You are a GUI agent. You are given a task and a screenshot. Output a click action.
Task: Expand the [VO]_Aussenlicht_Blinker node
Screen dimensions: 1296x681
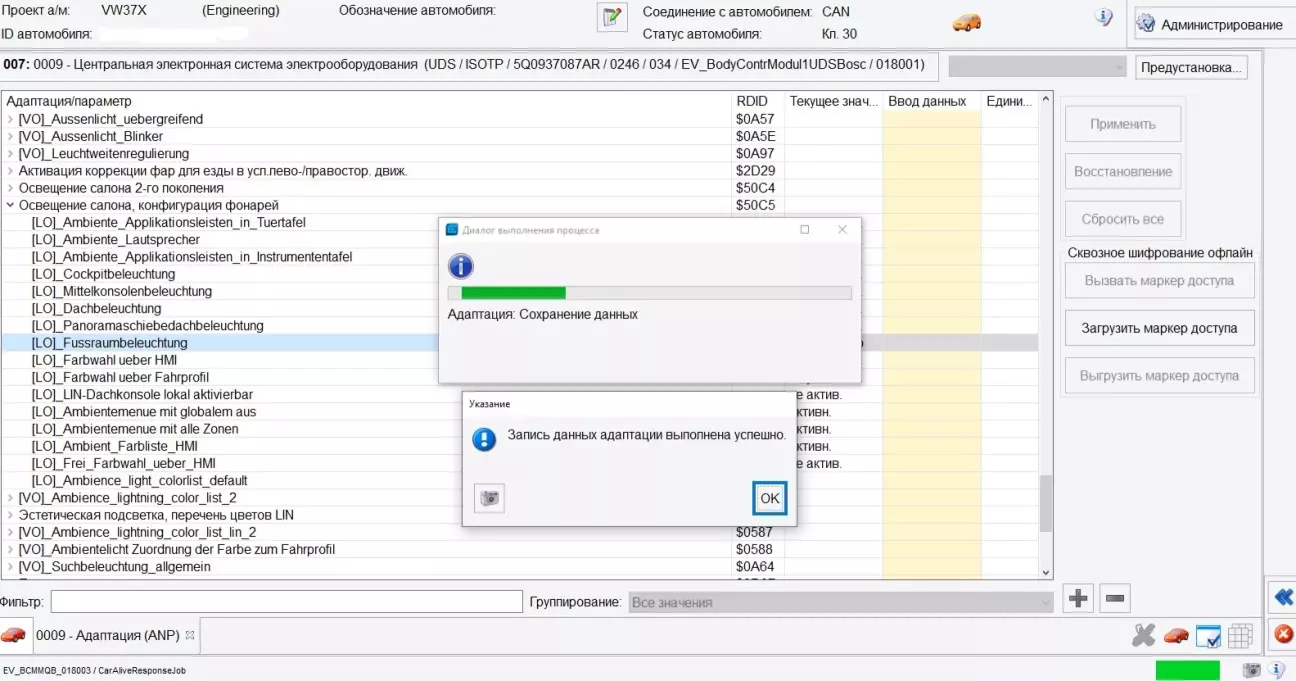click(11, 137)
